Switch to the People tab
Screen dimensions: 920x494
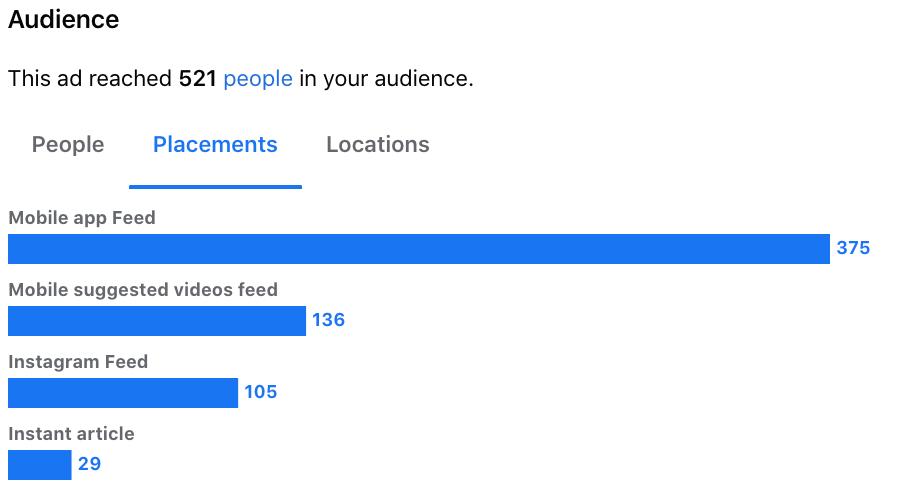pos(68,144)
